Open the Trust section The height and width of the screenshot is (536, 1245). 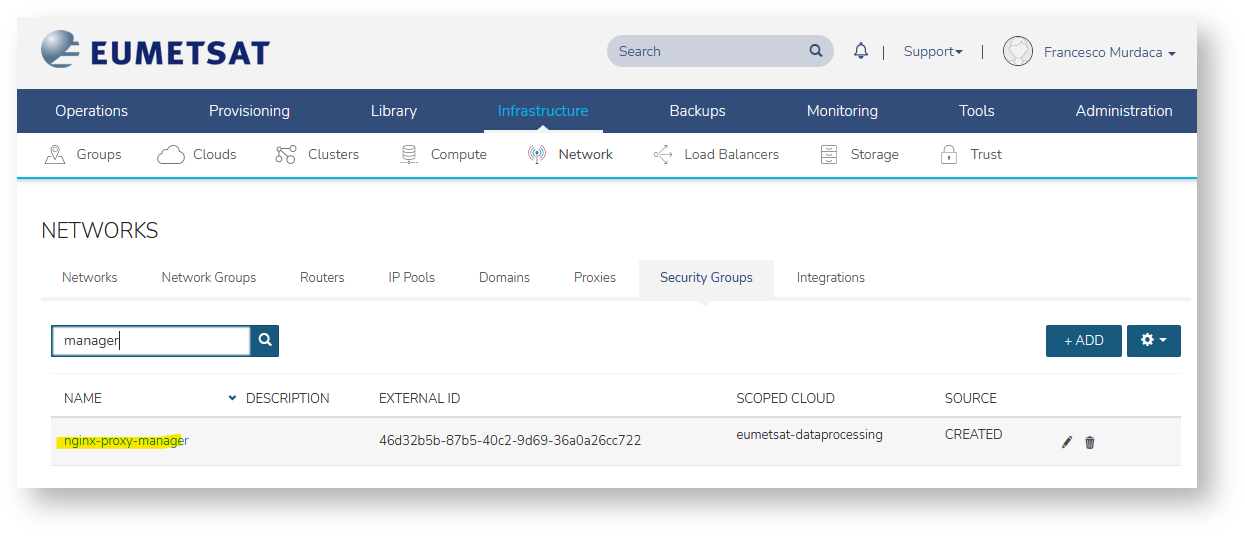[970, 154]
